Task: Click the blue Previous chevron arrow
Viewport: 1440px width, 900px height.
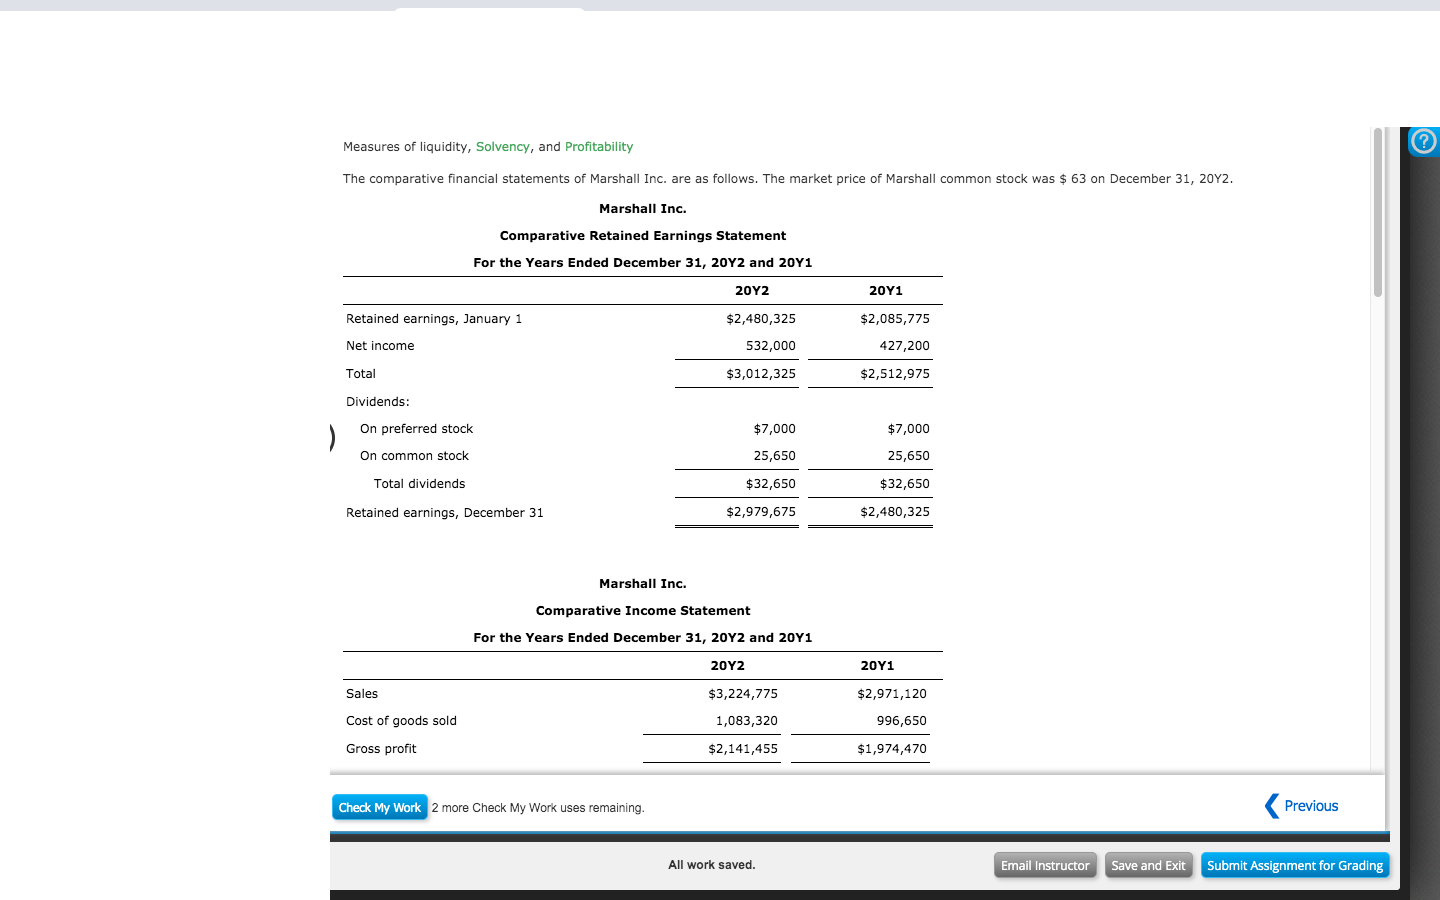Action: tap(1272, 805)
